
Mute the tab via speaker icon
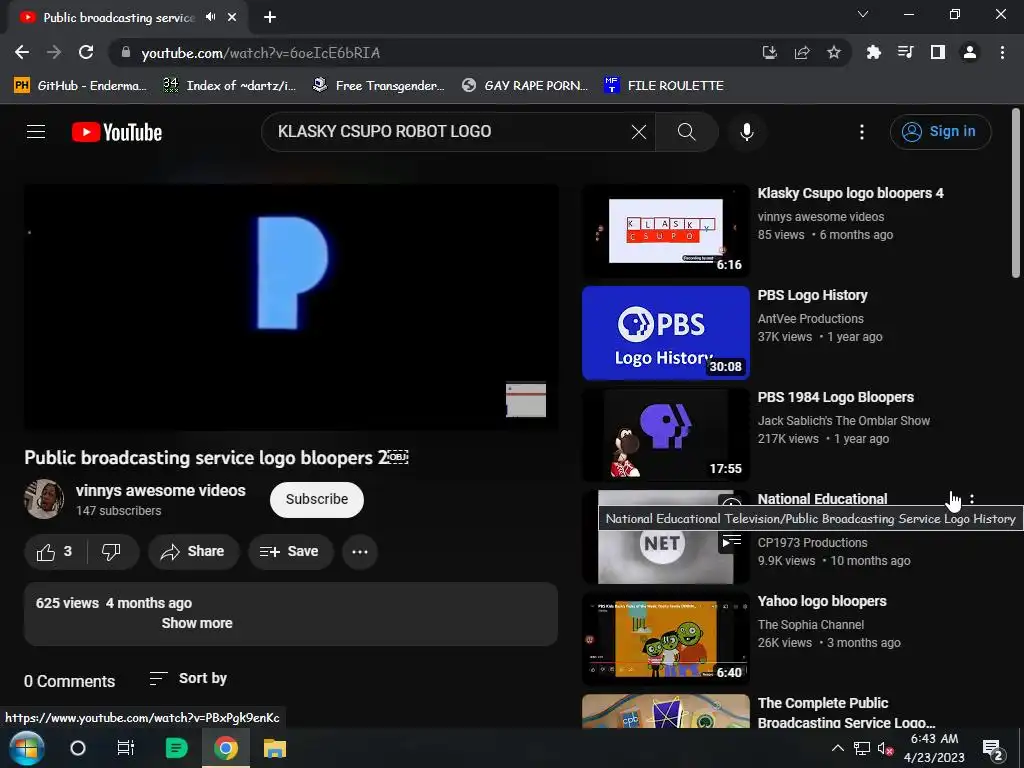click(x=210, y=17)
